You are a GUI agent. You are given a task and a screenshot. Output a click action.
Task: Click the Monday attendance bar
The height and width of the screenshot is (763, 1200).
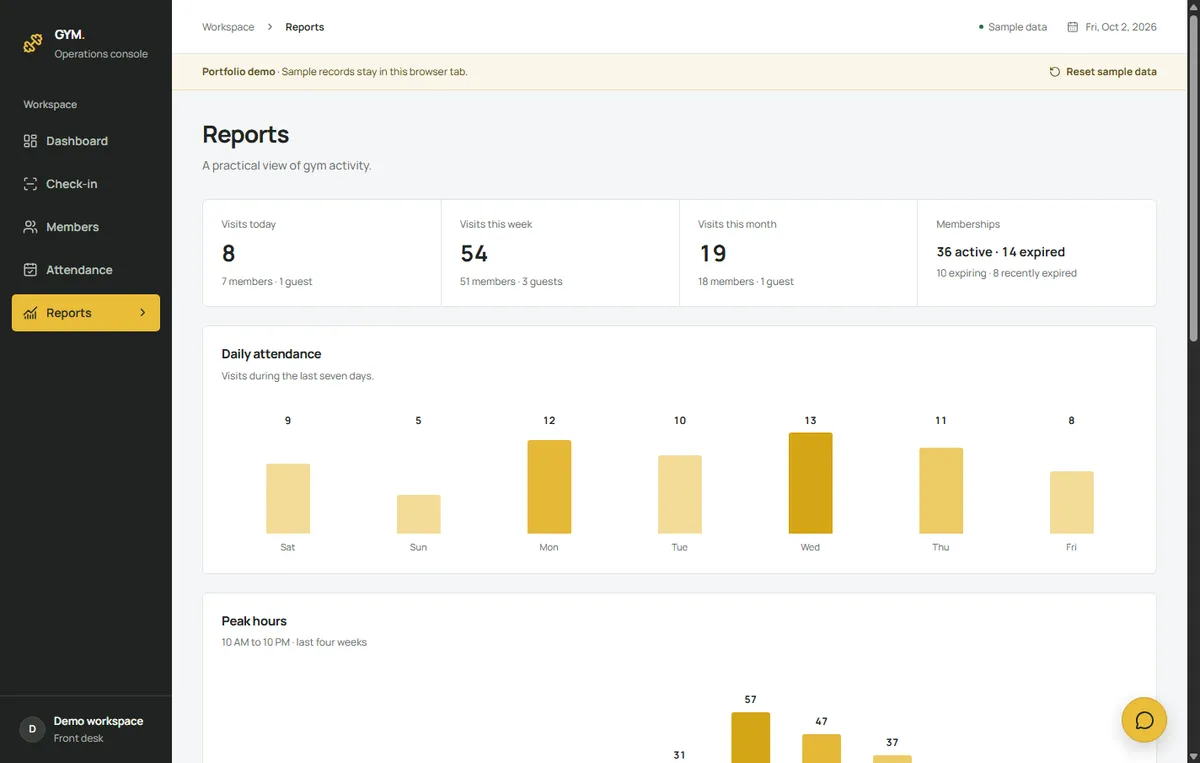tap(549, 487)
